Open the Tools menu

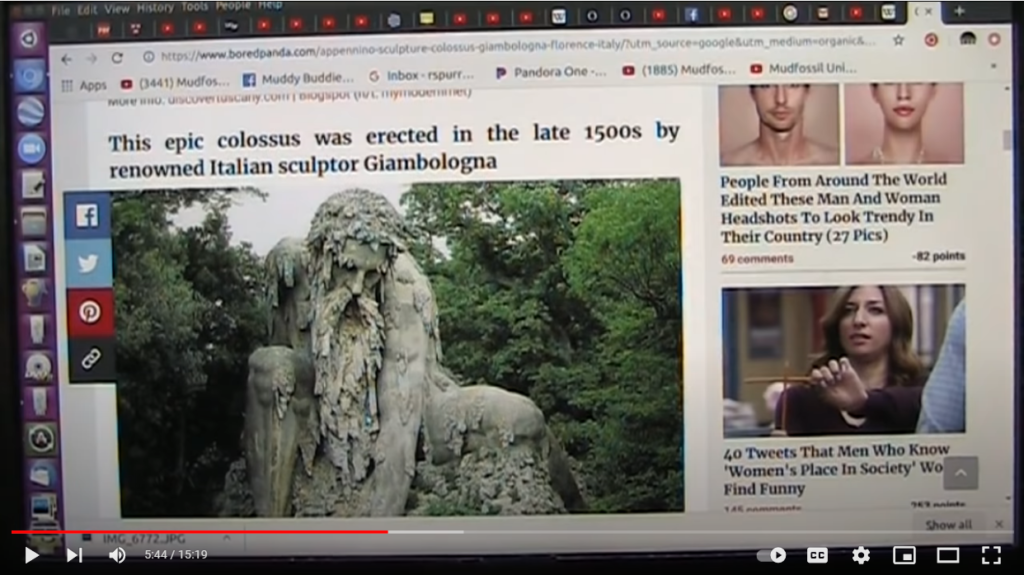(194, 7)
